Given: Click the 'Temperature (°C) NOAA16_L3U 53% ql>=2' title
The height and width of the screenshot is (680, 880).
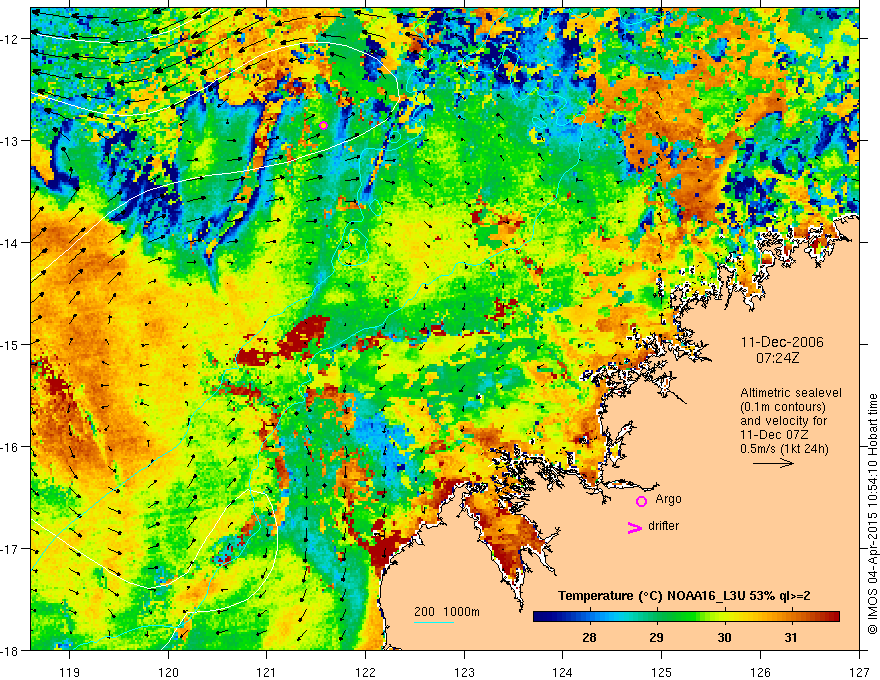Looking at the screenshot, I should point(684,596).
